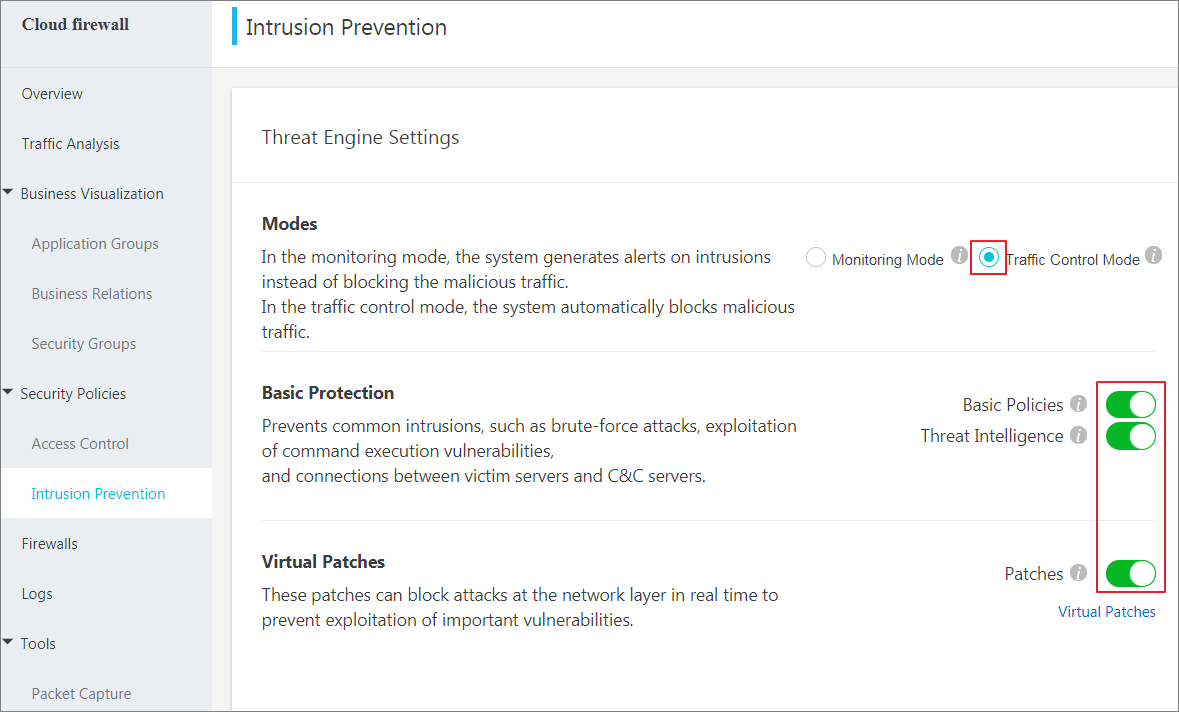This screenshot has width=1179, height=712.
Task: Open Access Control under Security Policies
Action: pyautogui.click(x=80, y=444)
